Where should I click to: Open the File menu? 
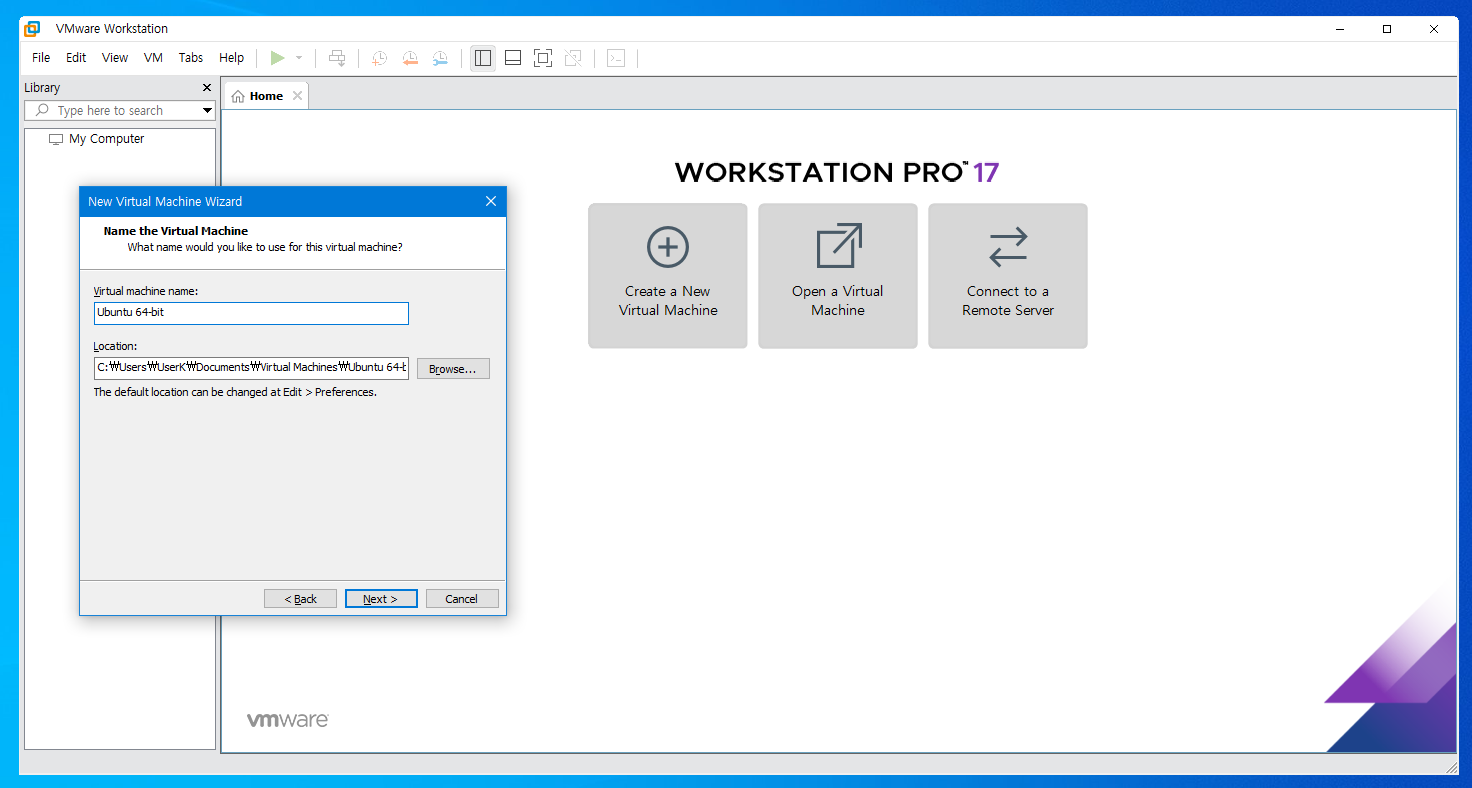pos(41,58)
